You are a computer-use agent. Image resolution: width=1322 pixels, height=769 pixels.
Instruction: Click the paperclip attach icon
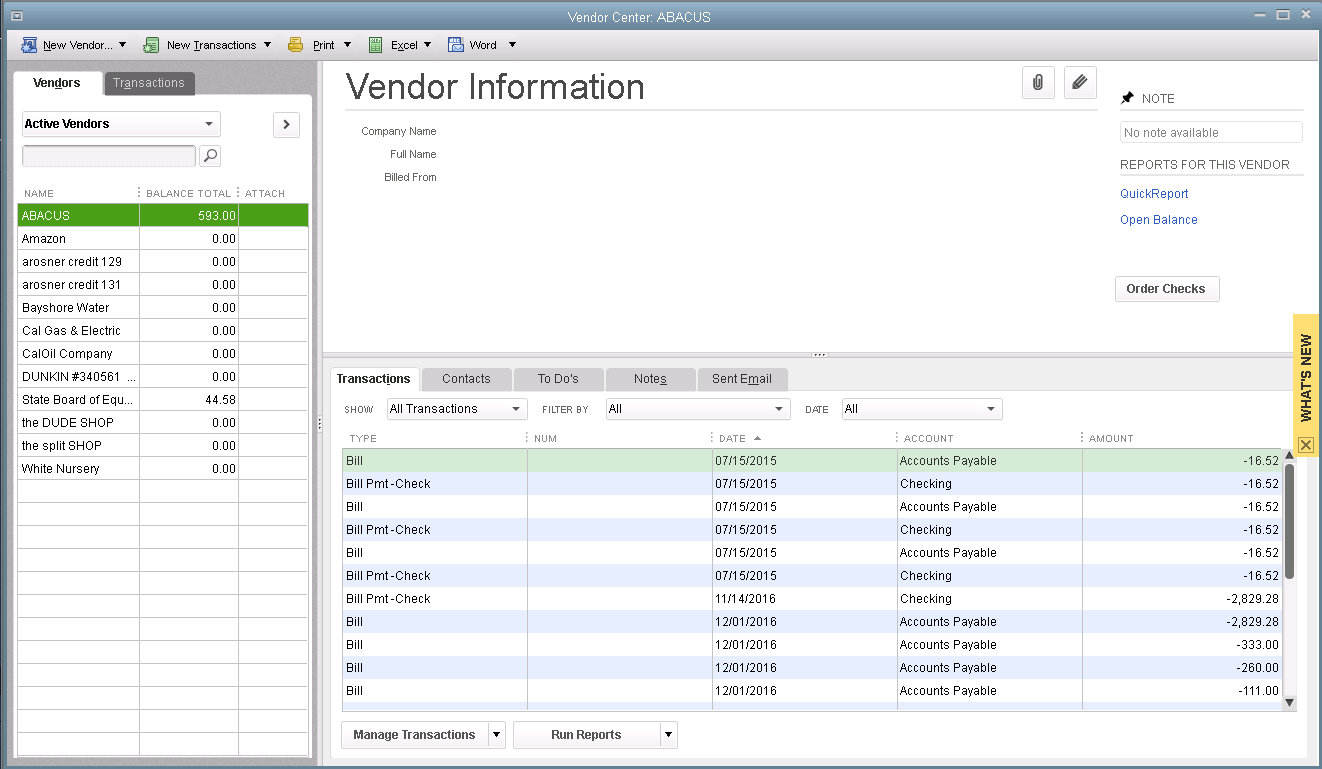[1038, 83]
